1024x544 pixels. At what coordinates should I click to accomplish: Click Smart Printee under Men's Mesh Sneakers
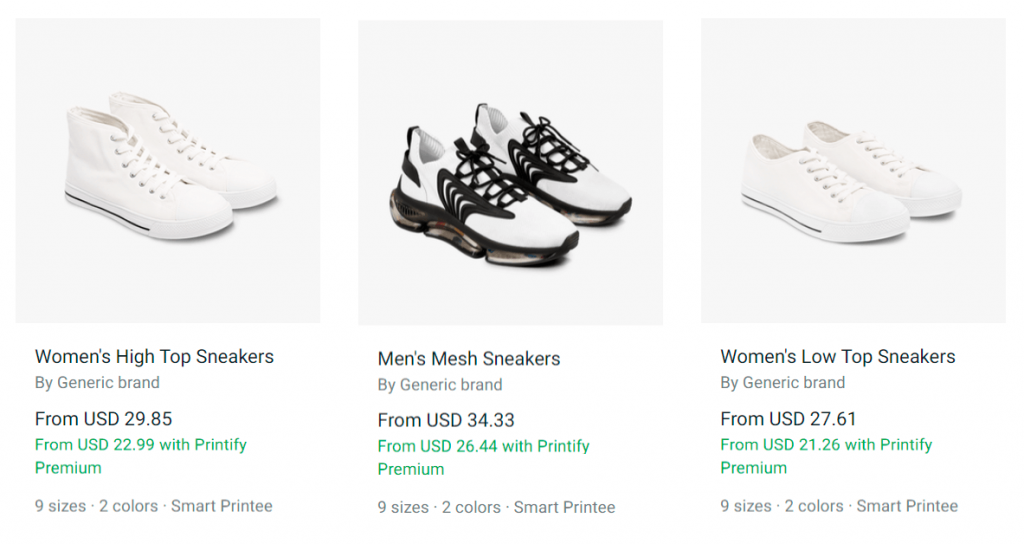click(565, 507)
